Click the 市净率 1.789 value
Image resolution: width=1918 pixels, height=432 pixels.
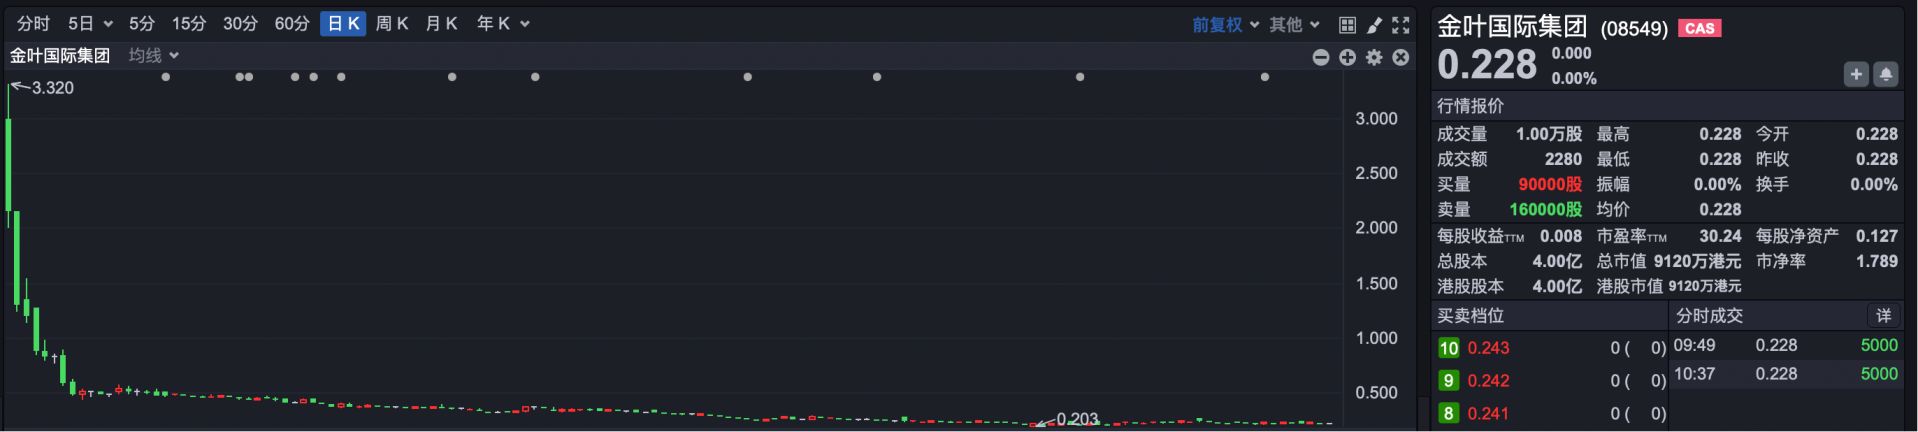point(1876,261)
